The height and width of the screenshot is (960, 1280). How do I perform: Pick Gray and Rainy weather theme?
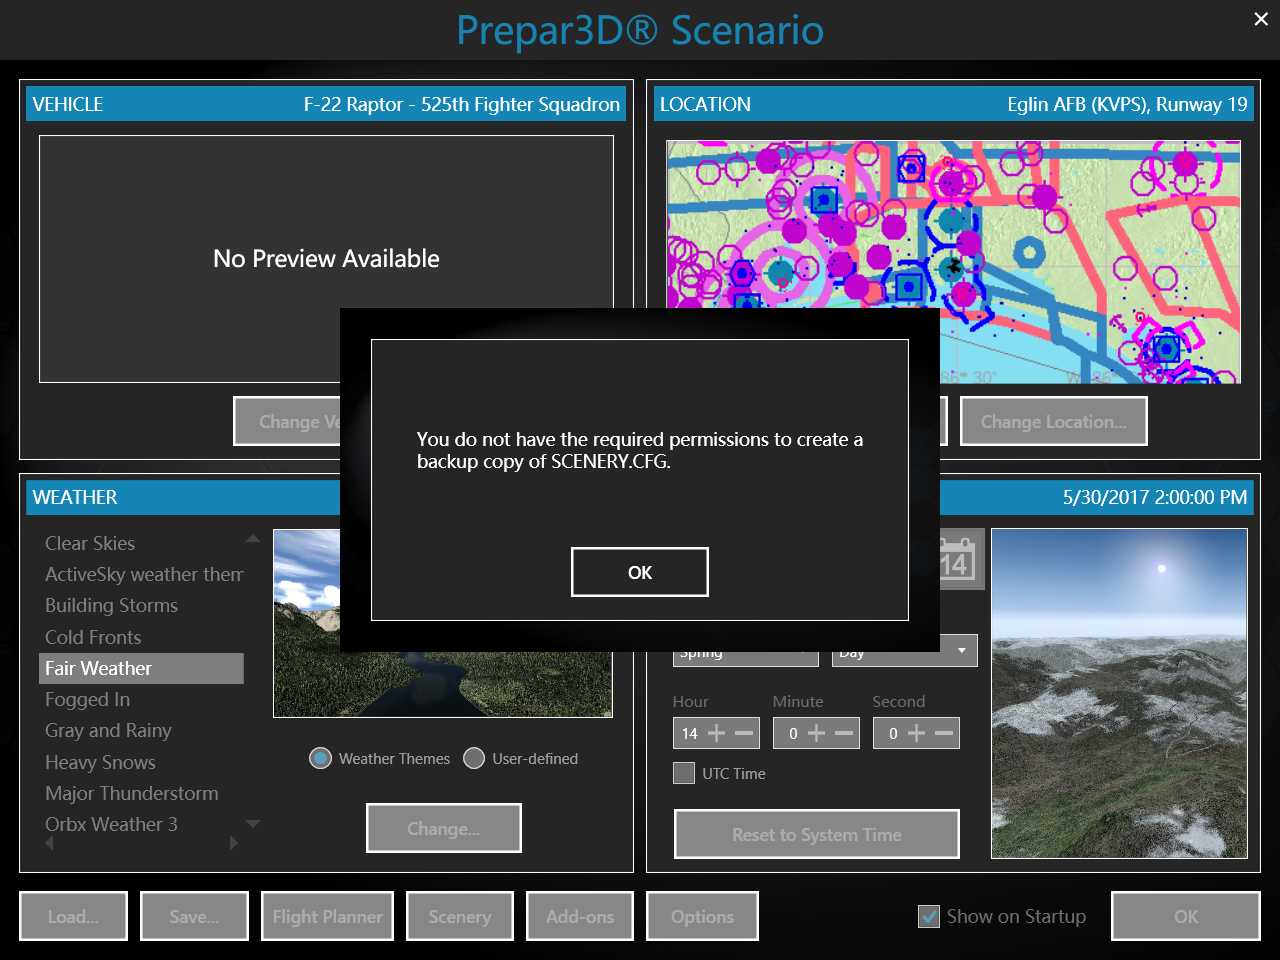[108, 730]
